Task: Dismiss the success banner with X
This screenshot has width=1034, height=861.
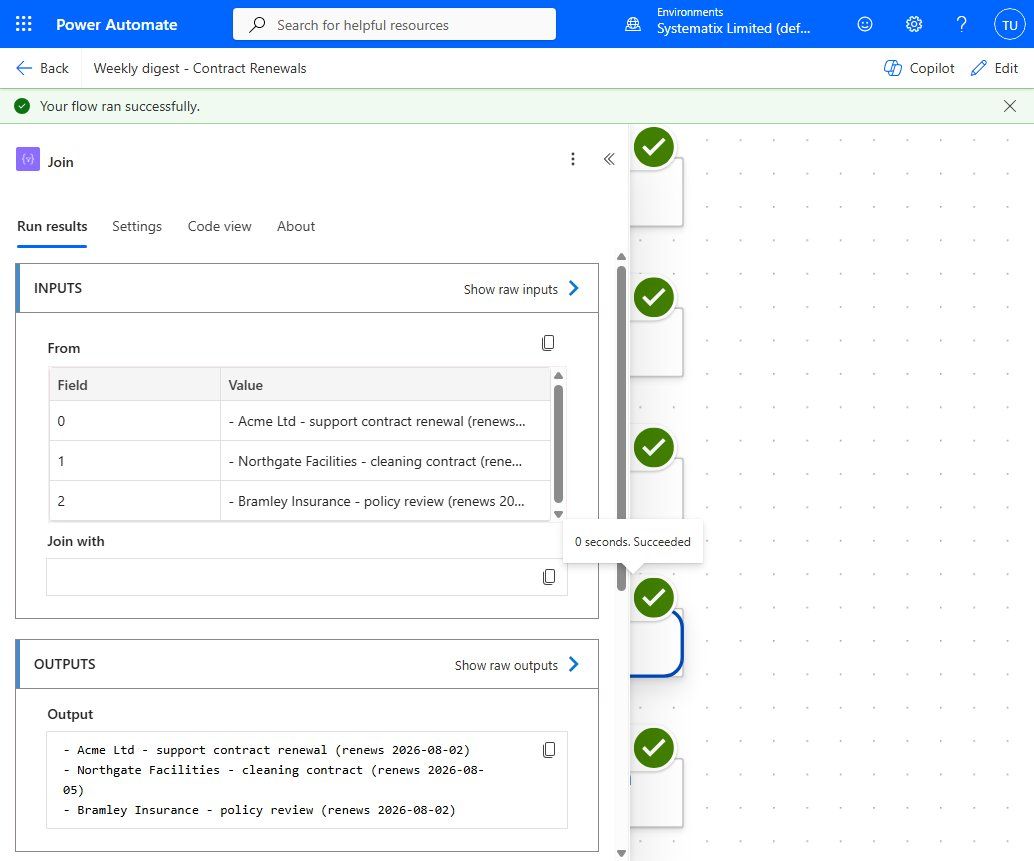Action: (1010, 106)
